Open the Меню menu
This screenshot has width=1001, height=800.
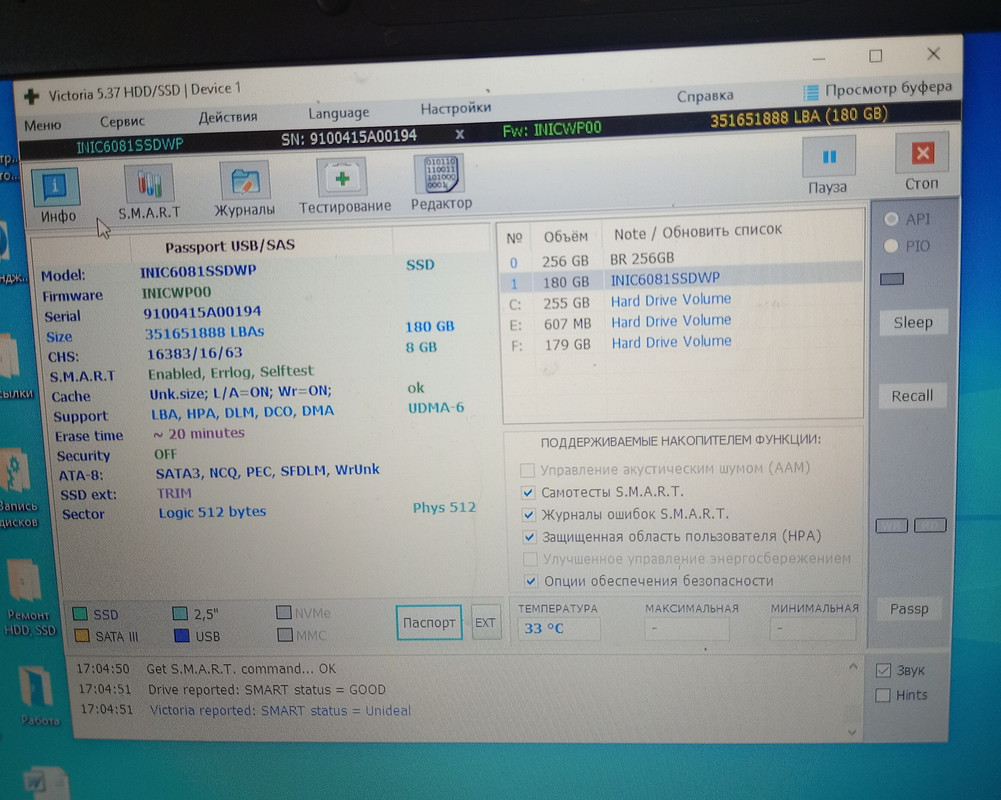[x=43, y=125]
